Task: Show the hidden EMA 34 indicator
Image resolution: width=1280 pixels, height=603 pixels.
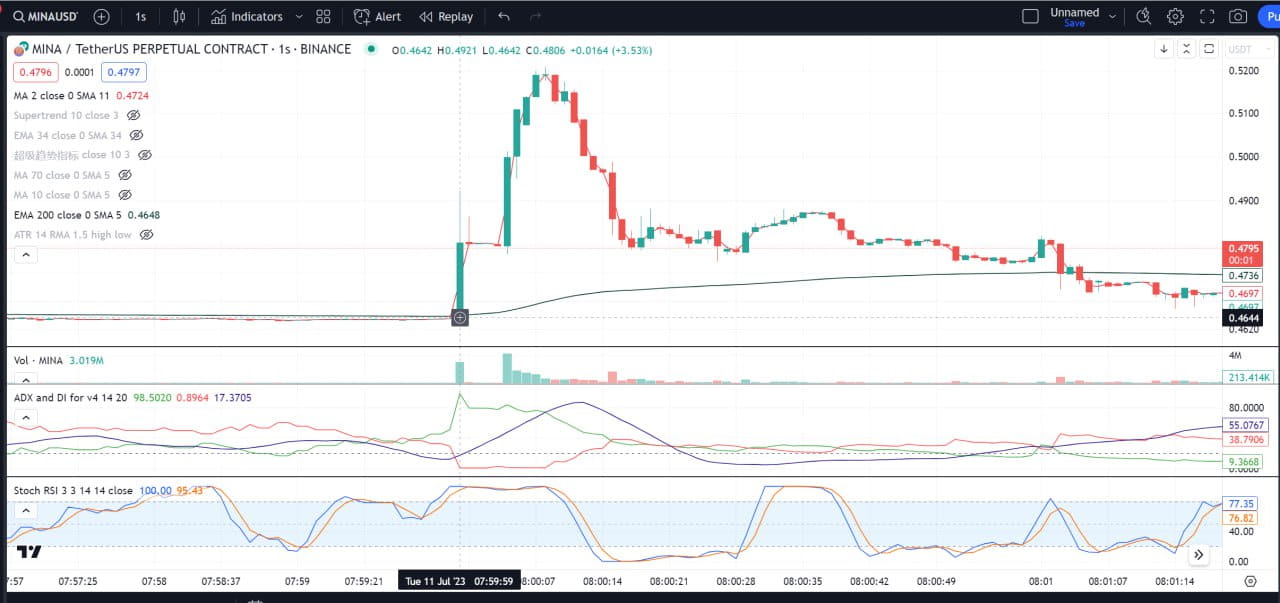Action: pos(136,135)
